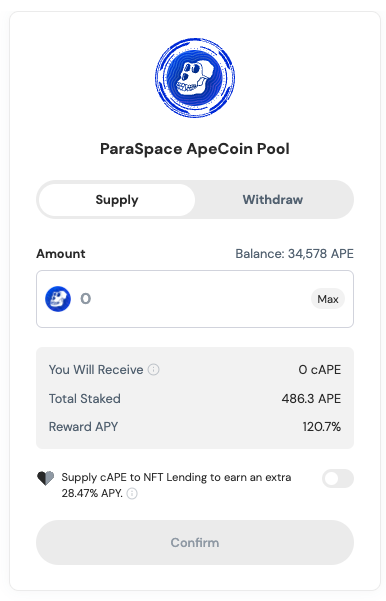Click the ApeCoin icon in amount field
The image size is (386, 601).
(x=58, y=299)
